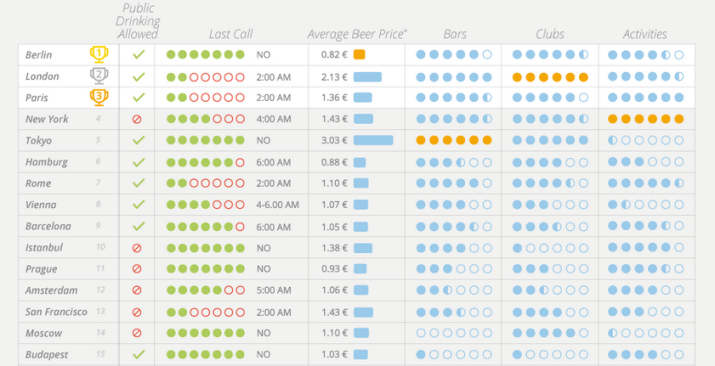Screen dimensions: 715x366
Task: Click New York's red prohibited drinking icon
Action: coord(136,119)
